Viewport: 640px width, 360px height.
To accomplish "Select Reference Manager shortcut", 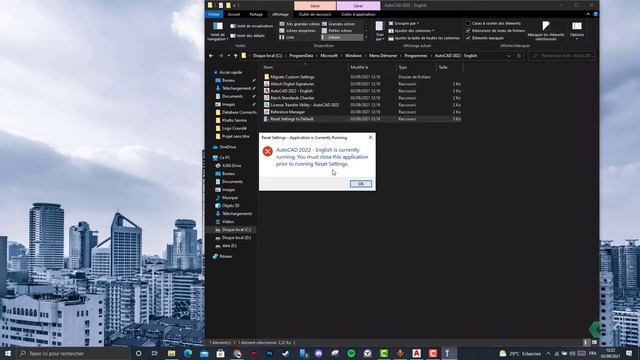I will click(x=287, y=111).
